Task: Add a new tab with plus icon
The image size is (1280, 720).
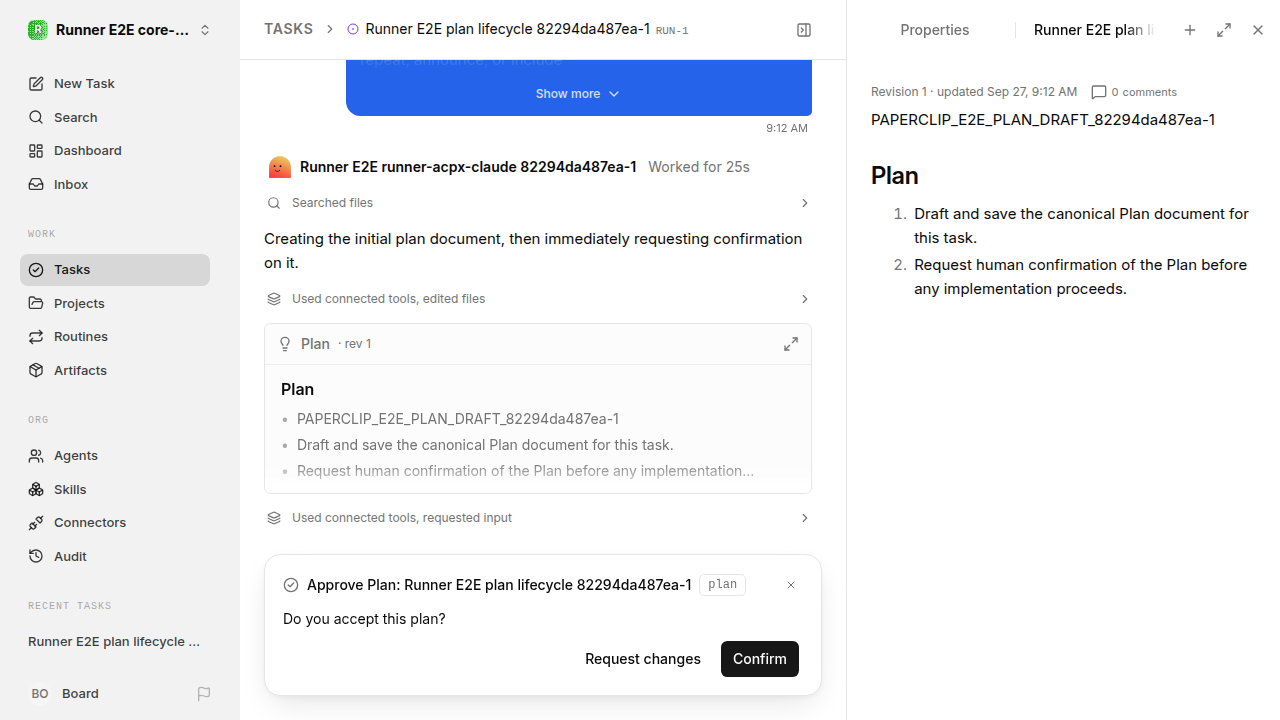Action: (x=1190, y=30)
